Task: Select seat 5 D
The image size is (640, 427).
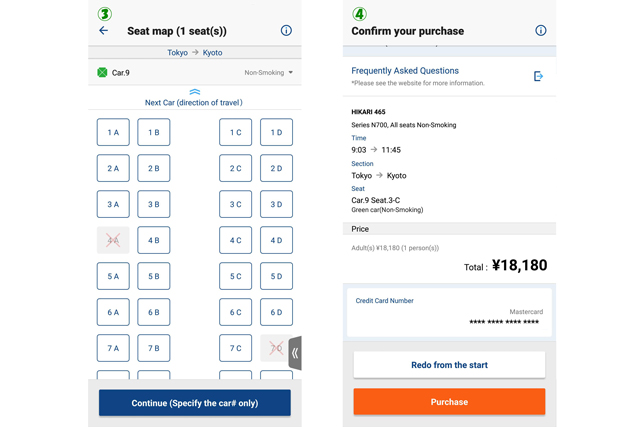Action: click(276, 276)
